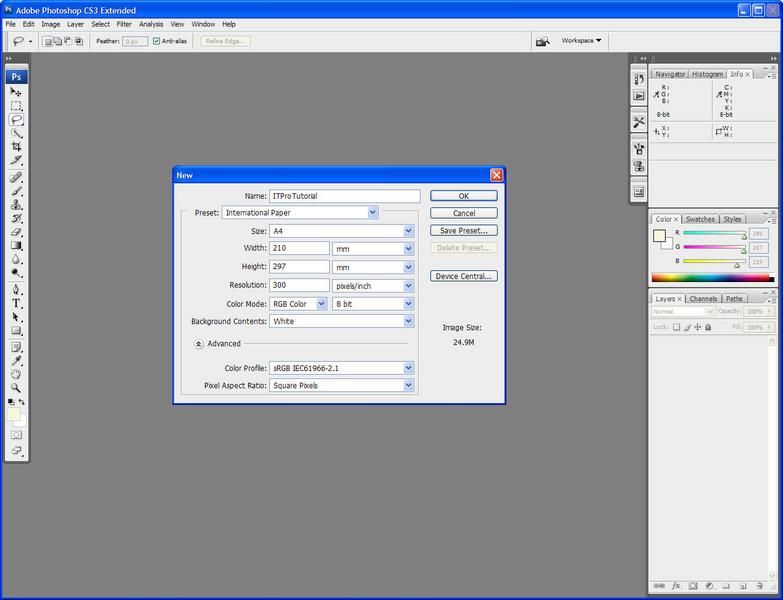Open the Pixel Aspect Ratio dropdown

point(342,385)
